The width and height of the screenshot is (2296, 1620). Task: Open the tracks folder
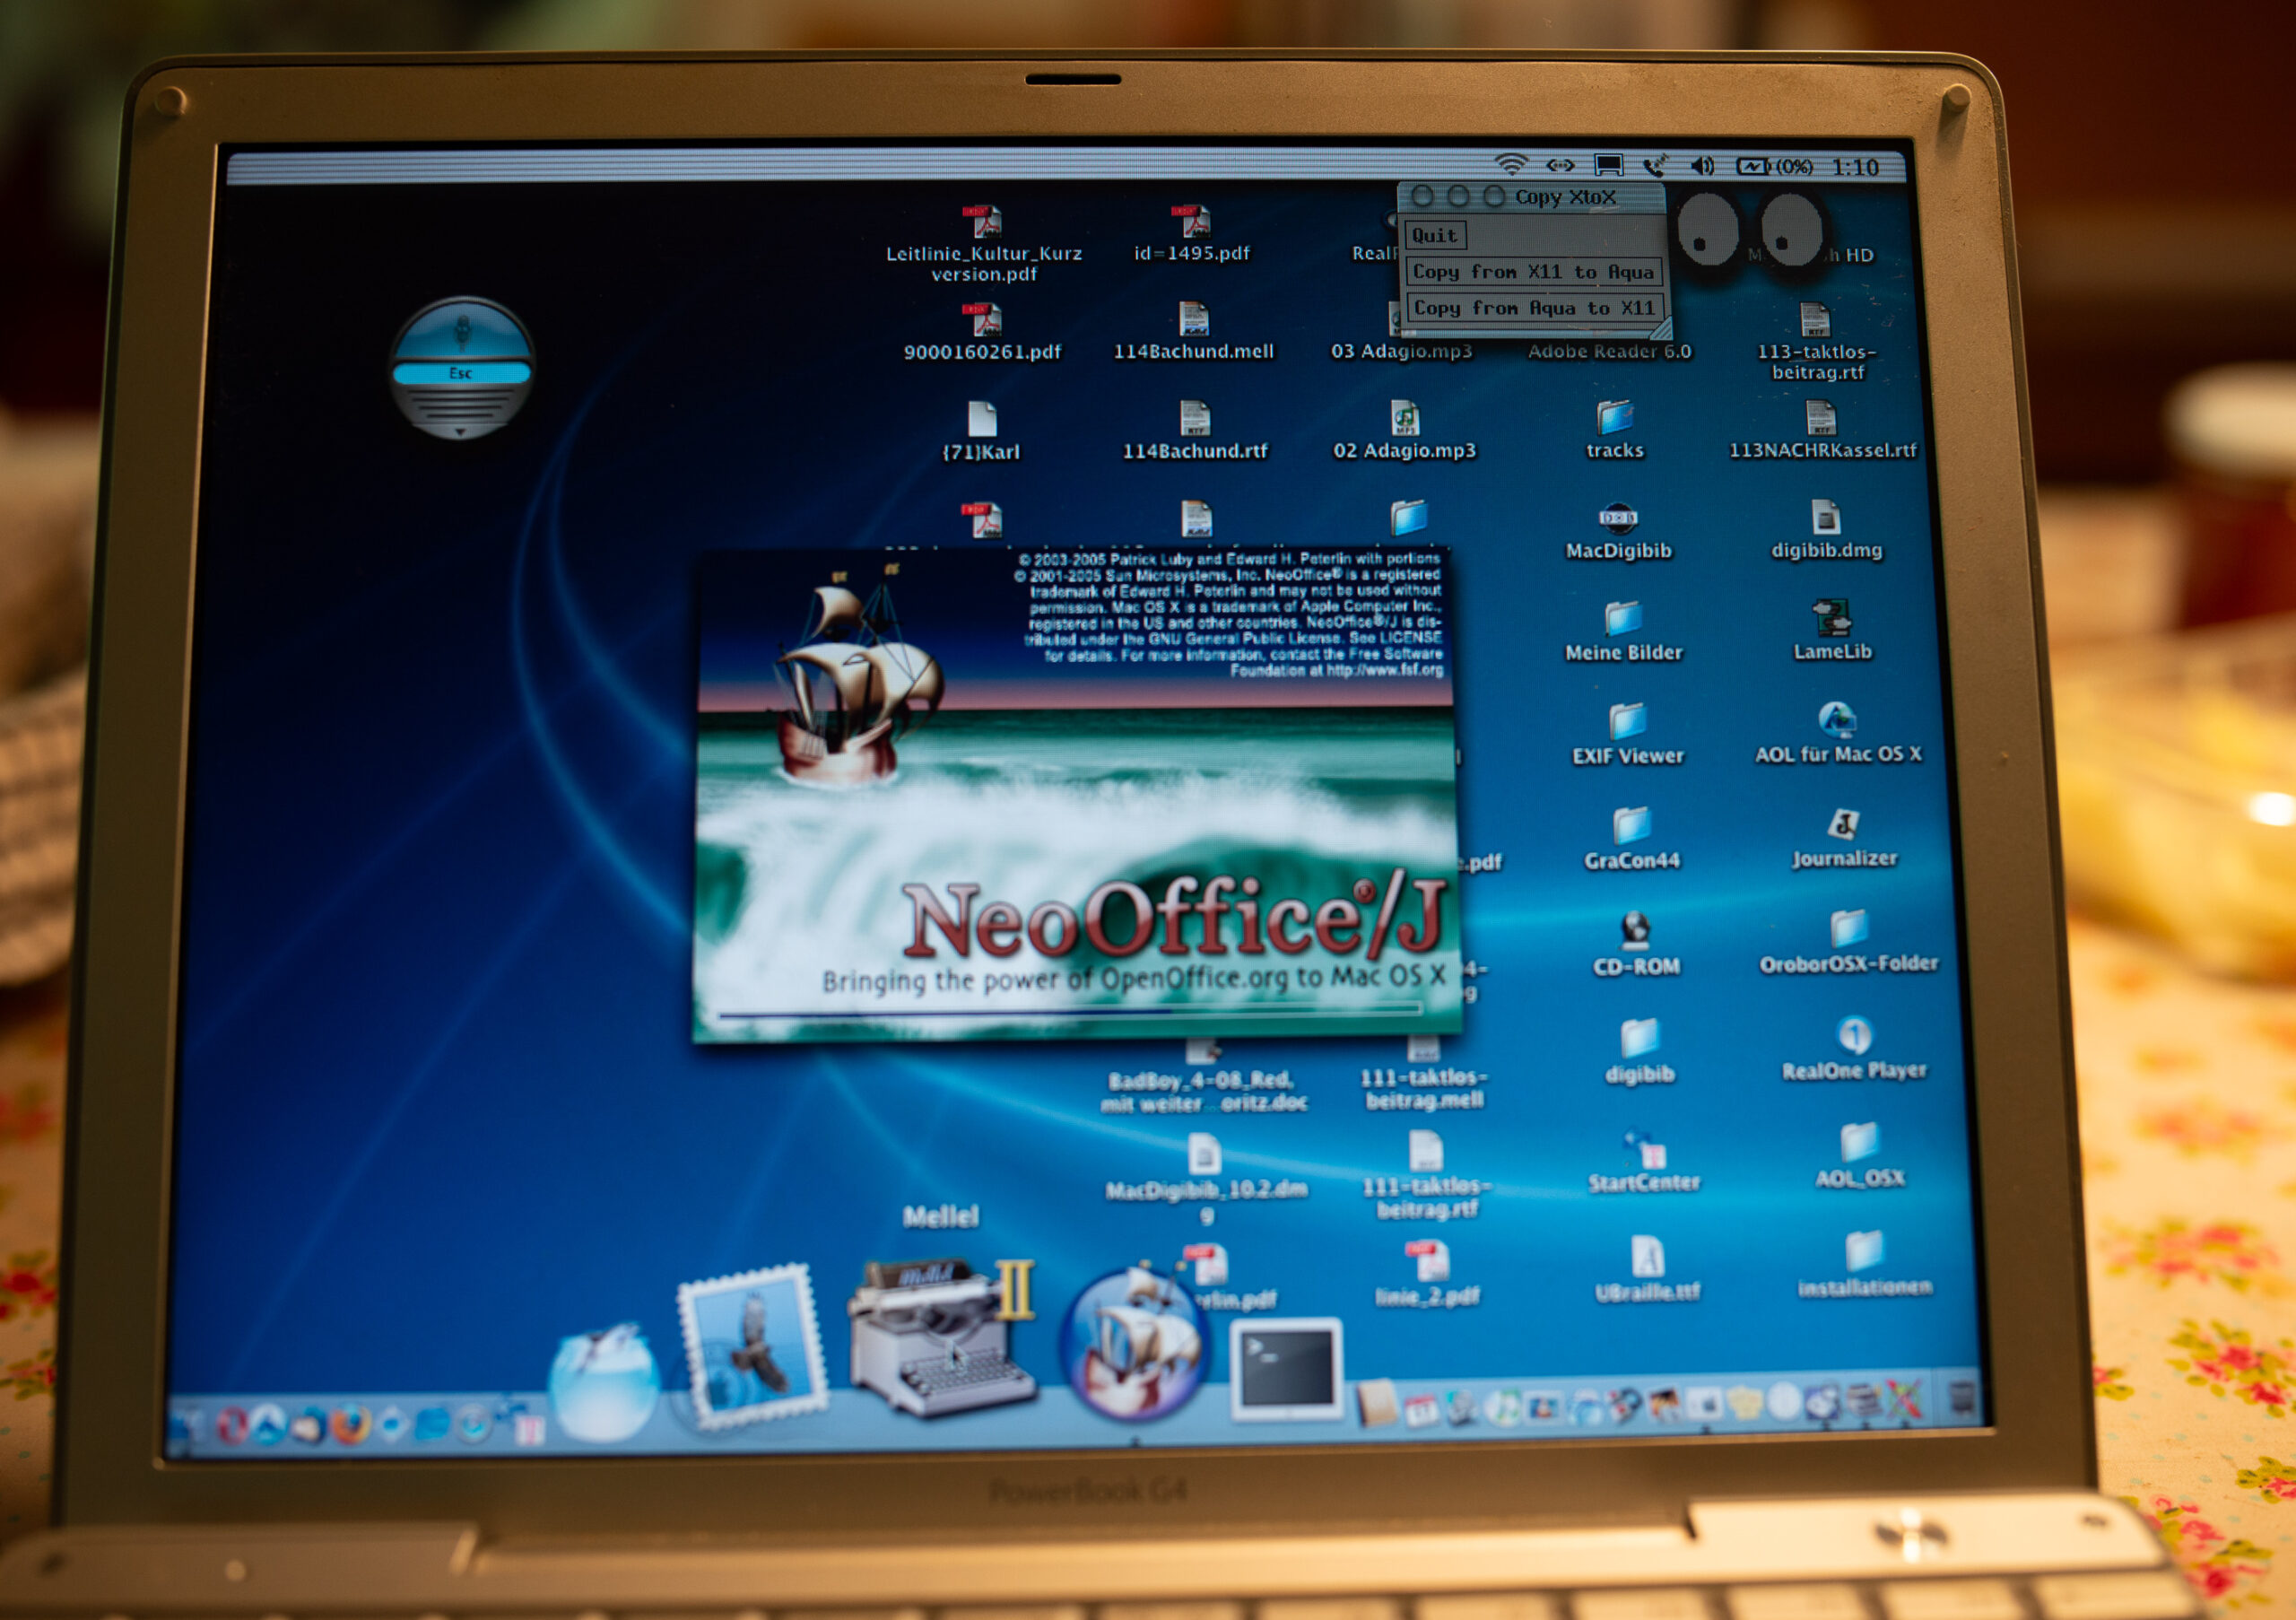click(x=1614, y=418)
